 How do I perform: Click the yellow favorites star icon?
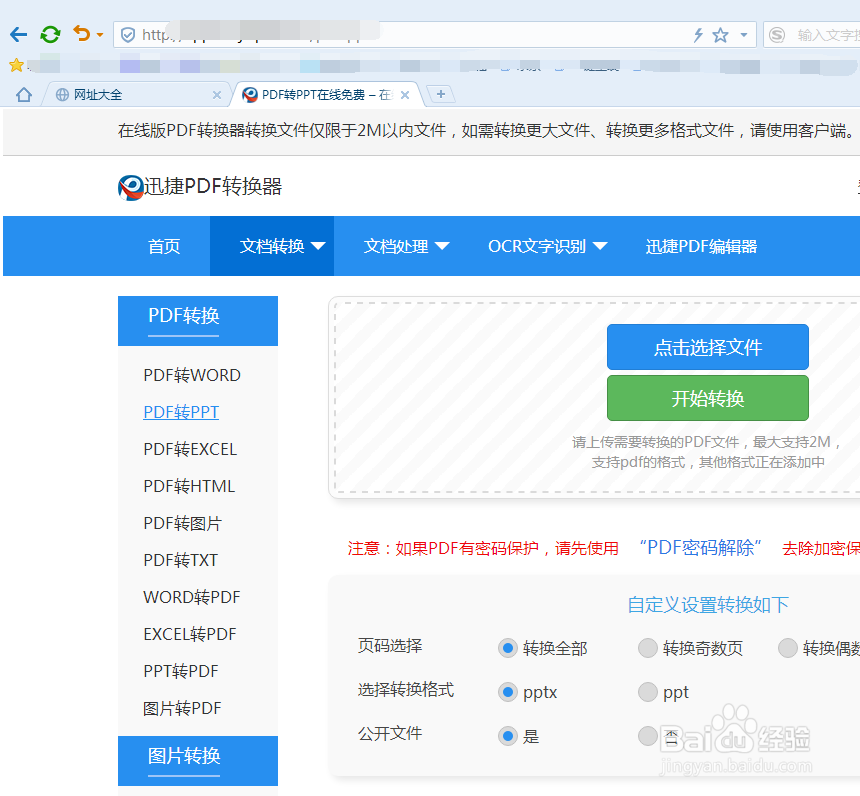click(16, 63)
